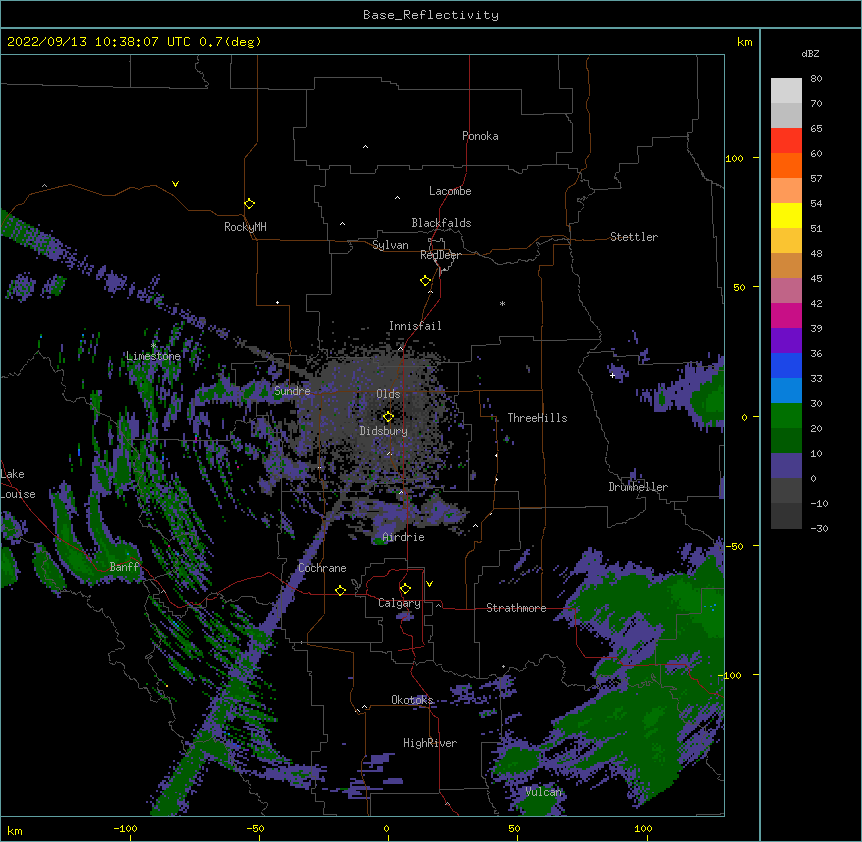
Task: Click the Lake Louise label at left edge
Action: coord(18,484)
